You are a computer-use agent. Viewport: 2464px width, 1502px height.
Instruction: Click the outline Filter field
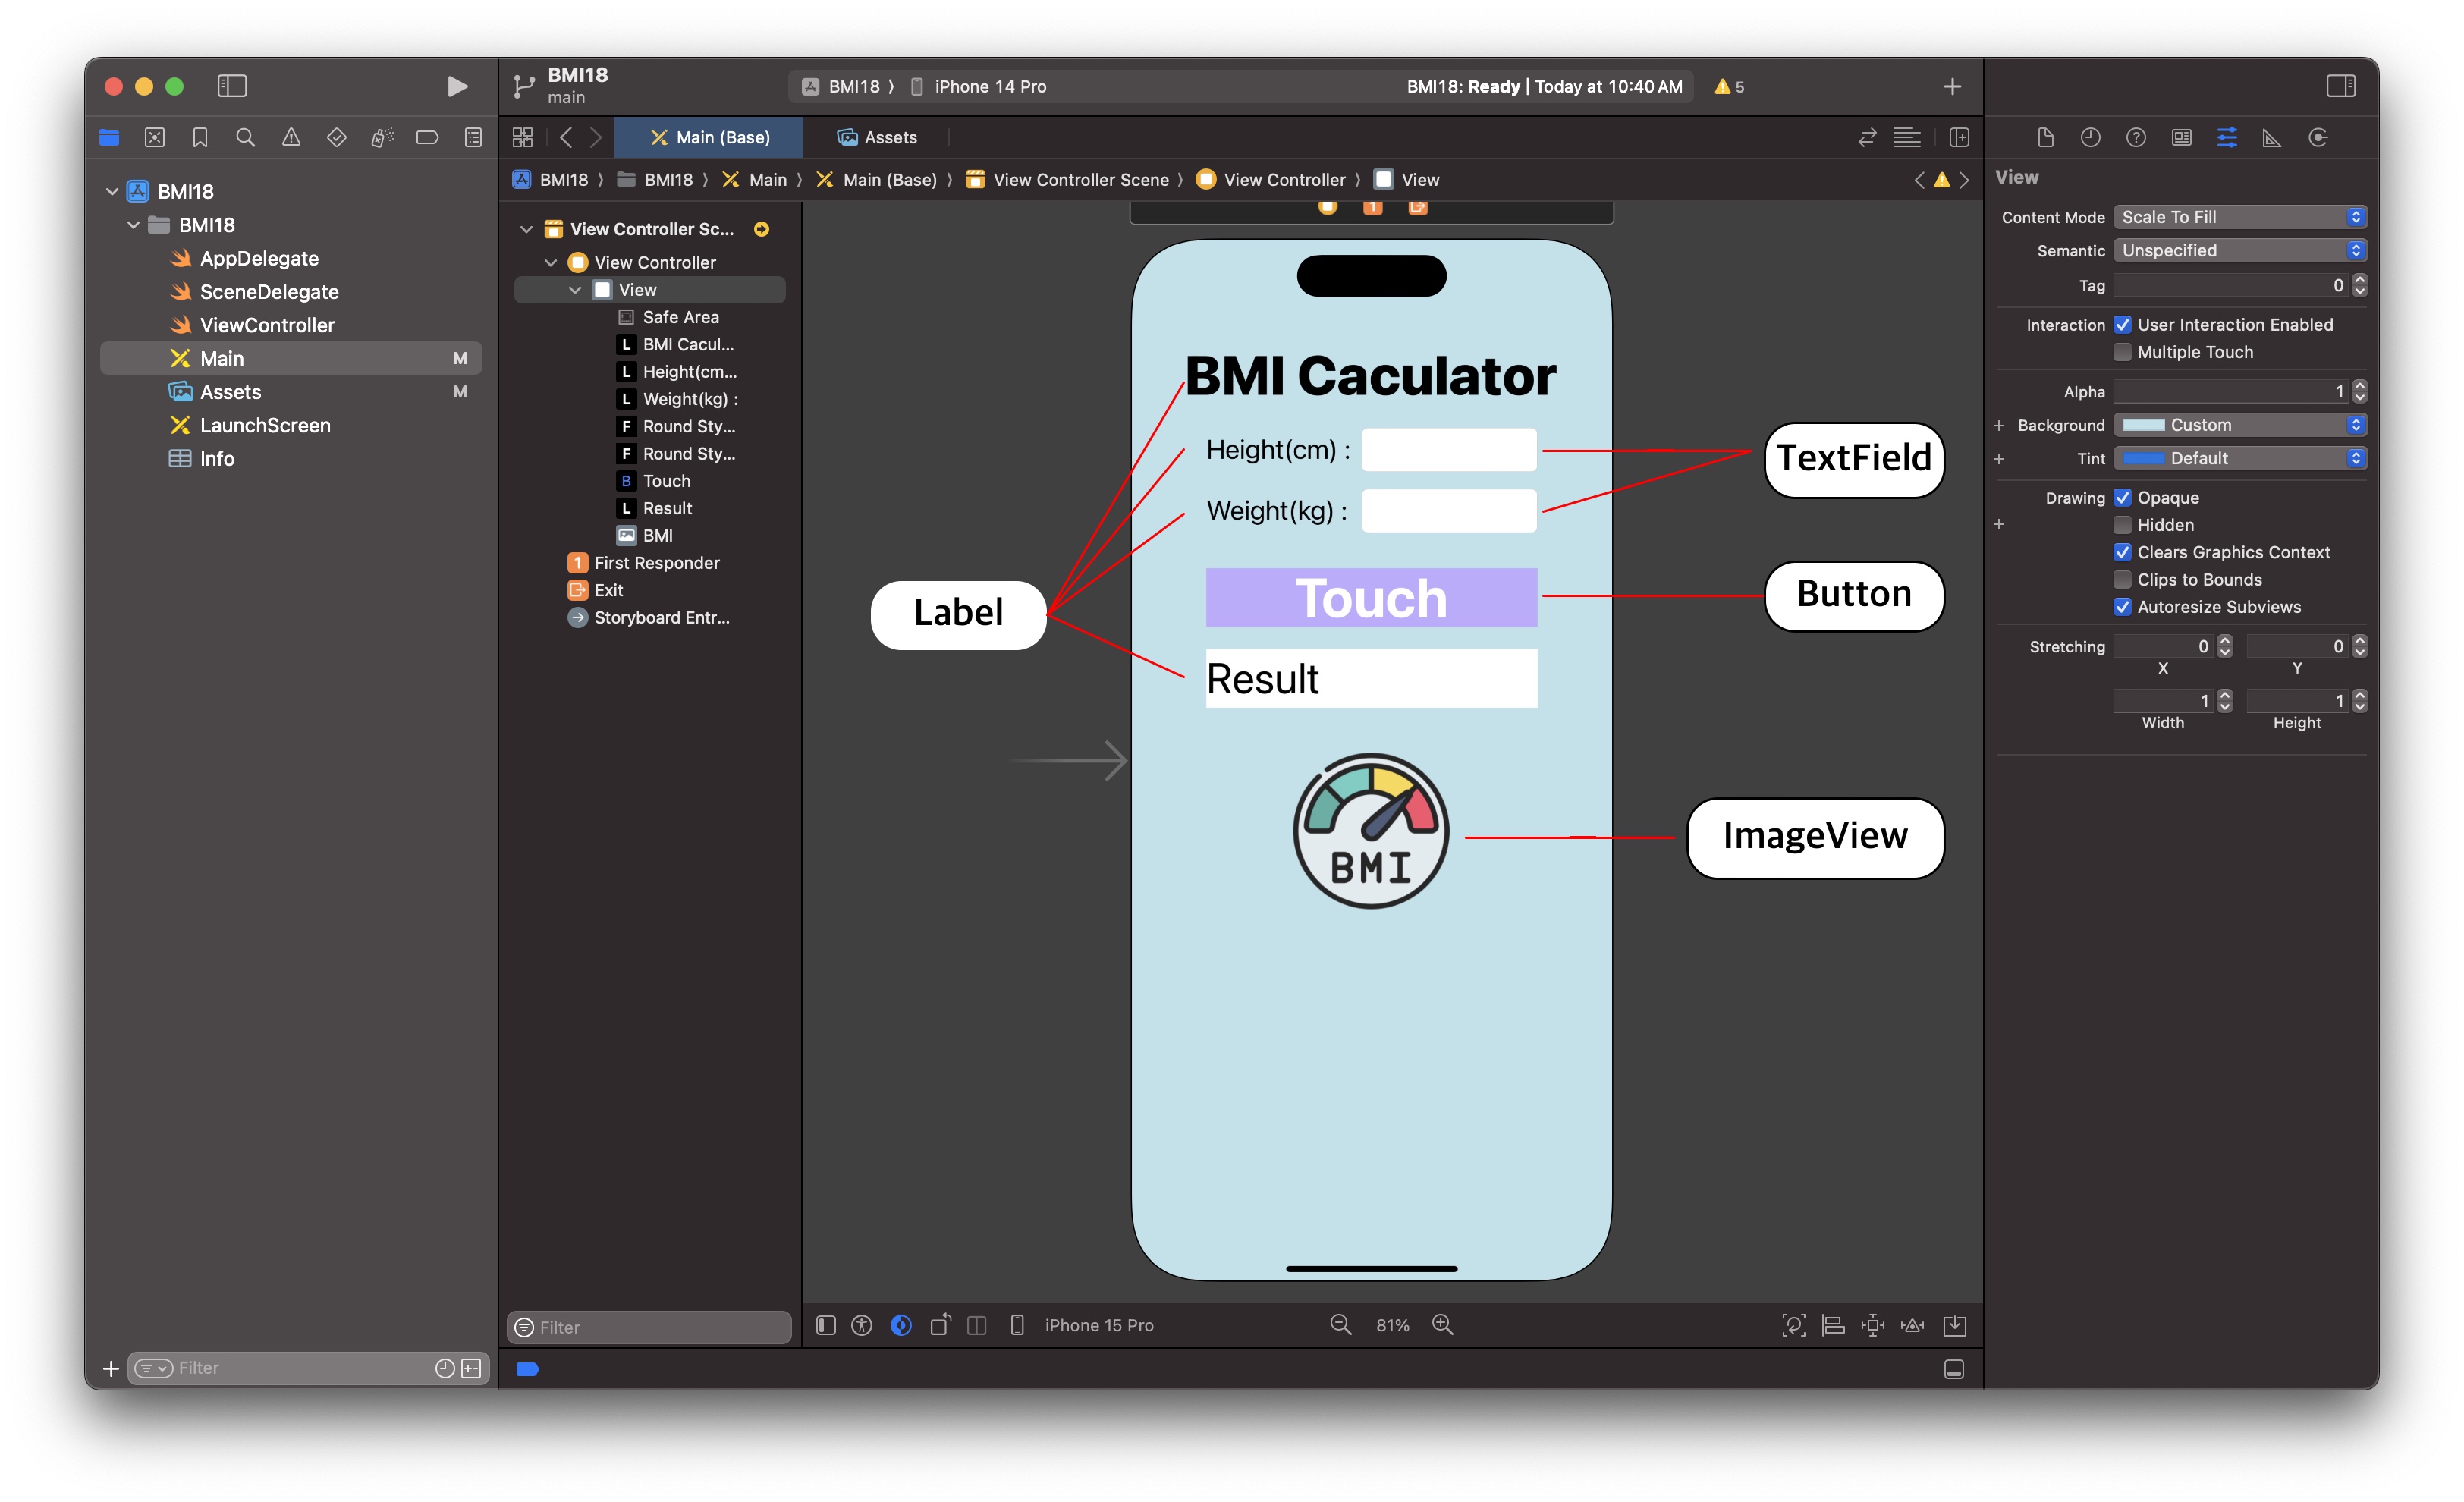[650, 1327]
